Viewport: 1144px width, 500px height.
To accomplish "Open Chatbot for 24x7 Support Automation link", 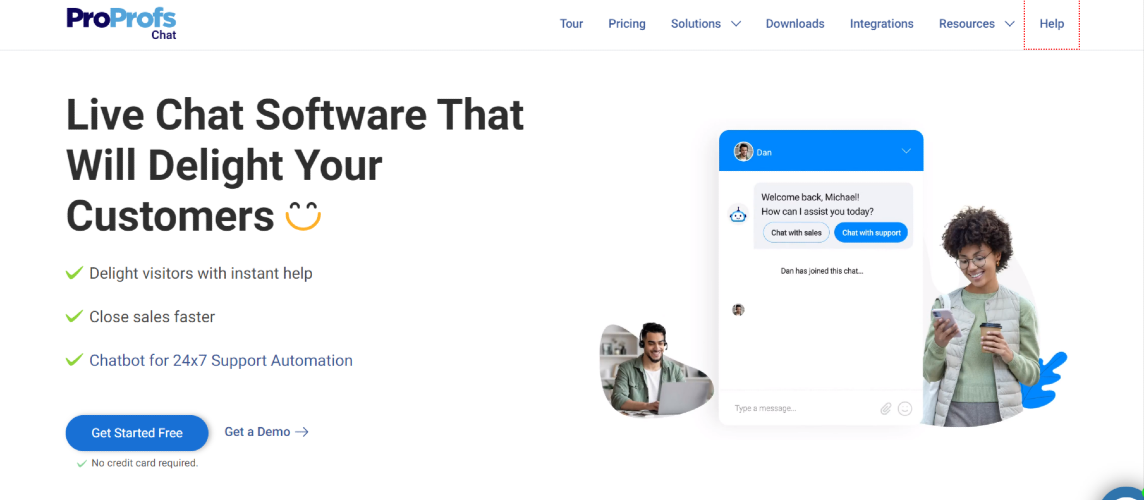I will (x=221, y=361).
